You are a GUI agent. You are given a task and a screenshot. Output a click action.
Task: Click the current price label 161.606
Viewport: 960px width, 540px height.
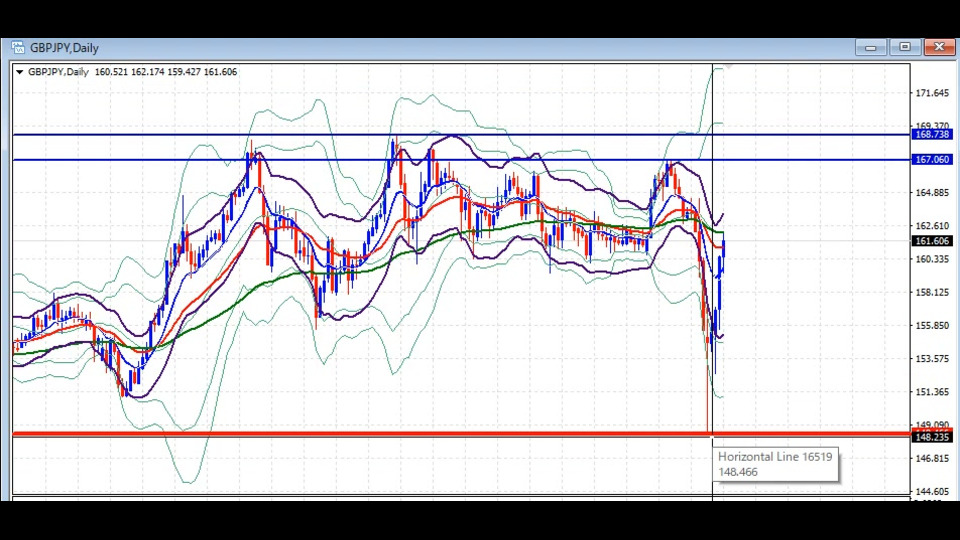tap(932, 241)
